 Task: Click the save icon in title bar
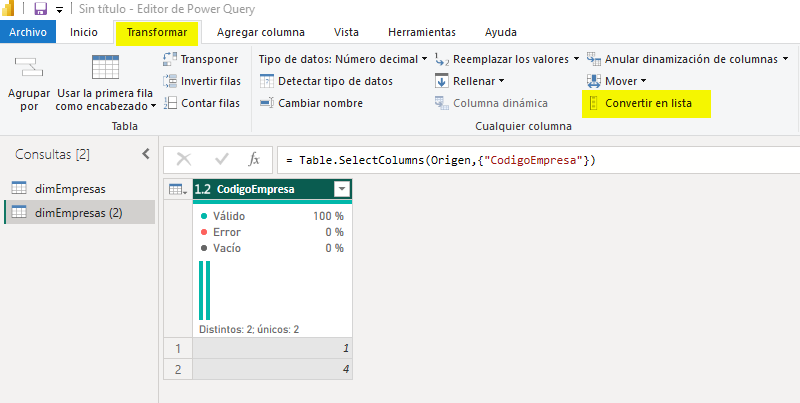coord(40,9)
